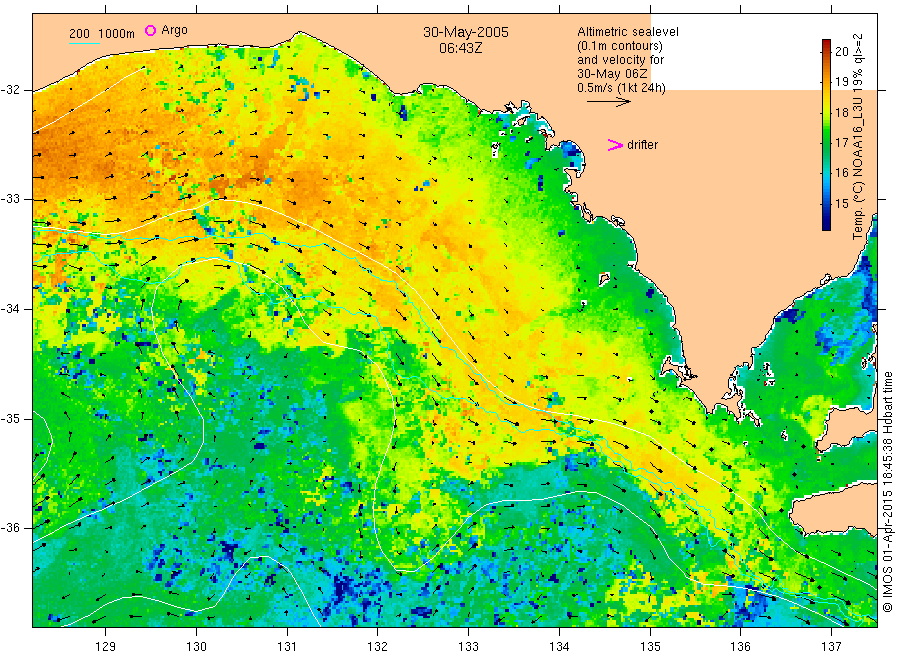Click the IMOS copyright timestamp text
Viewport: 900px width, 660px height.
888,492
